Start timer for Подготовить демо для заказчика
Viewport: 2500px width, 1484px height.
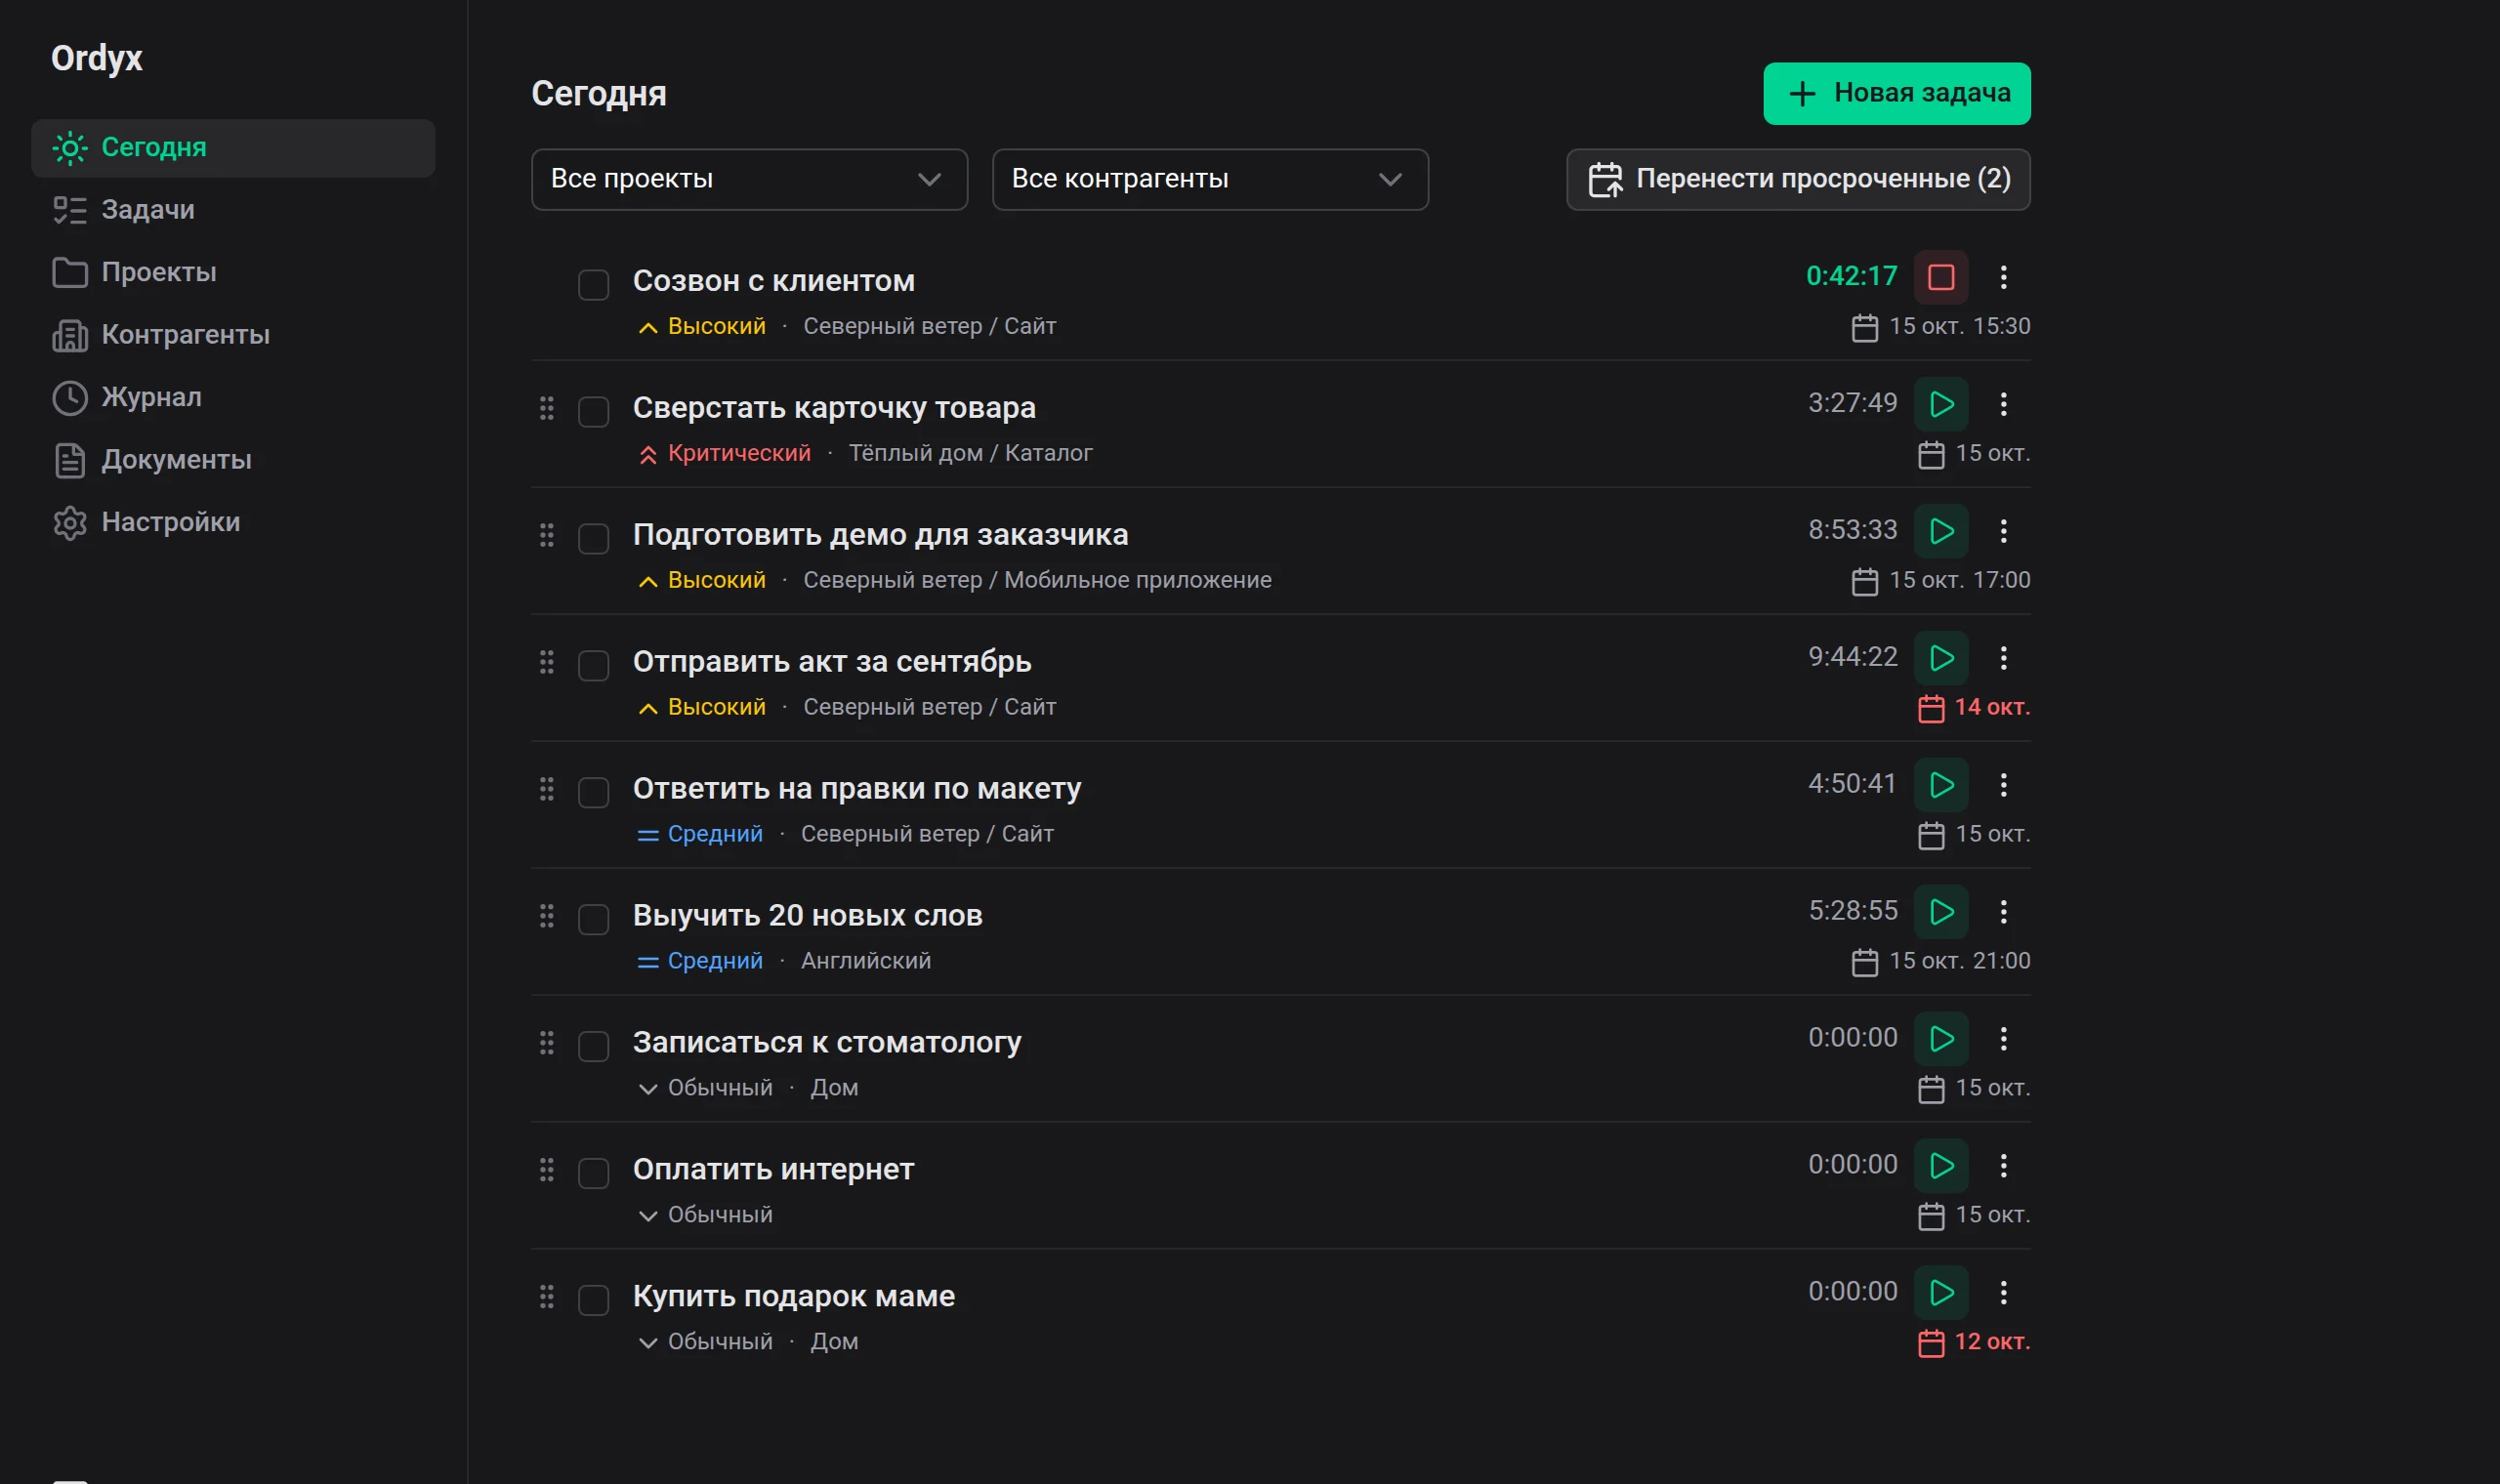pyautogui.click(x=1941, y=531)
